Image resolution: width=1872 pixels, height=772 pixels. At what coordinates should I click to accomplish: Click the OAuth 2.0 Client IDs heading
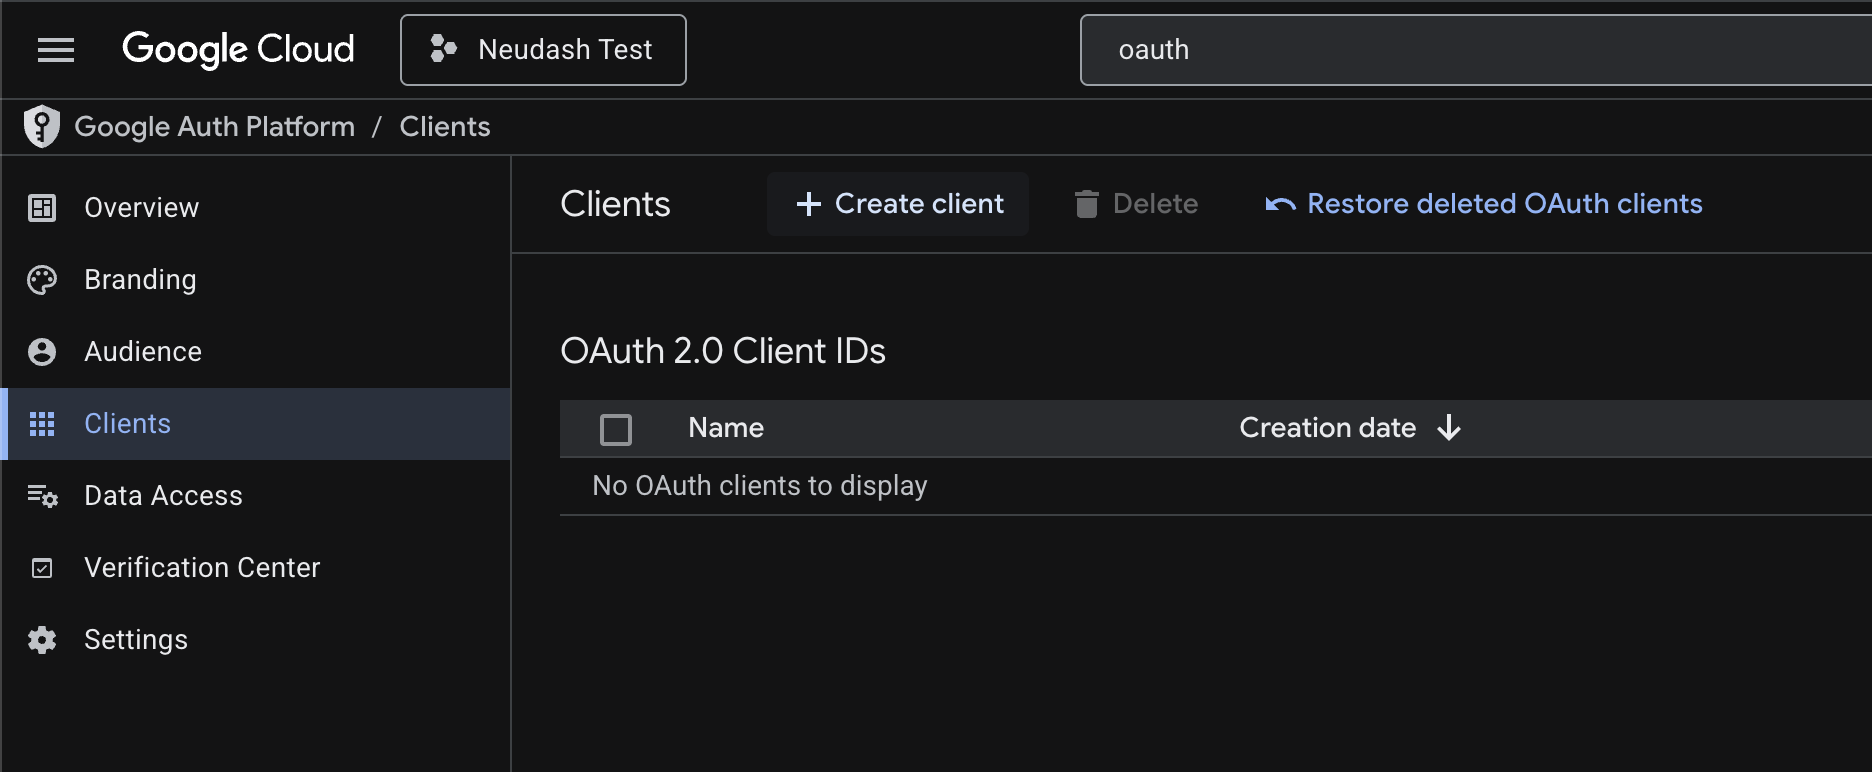723,351
